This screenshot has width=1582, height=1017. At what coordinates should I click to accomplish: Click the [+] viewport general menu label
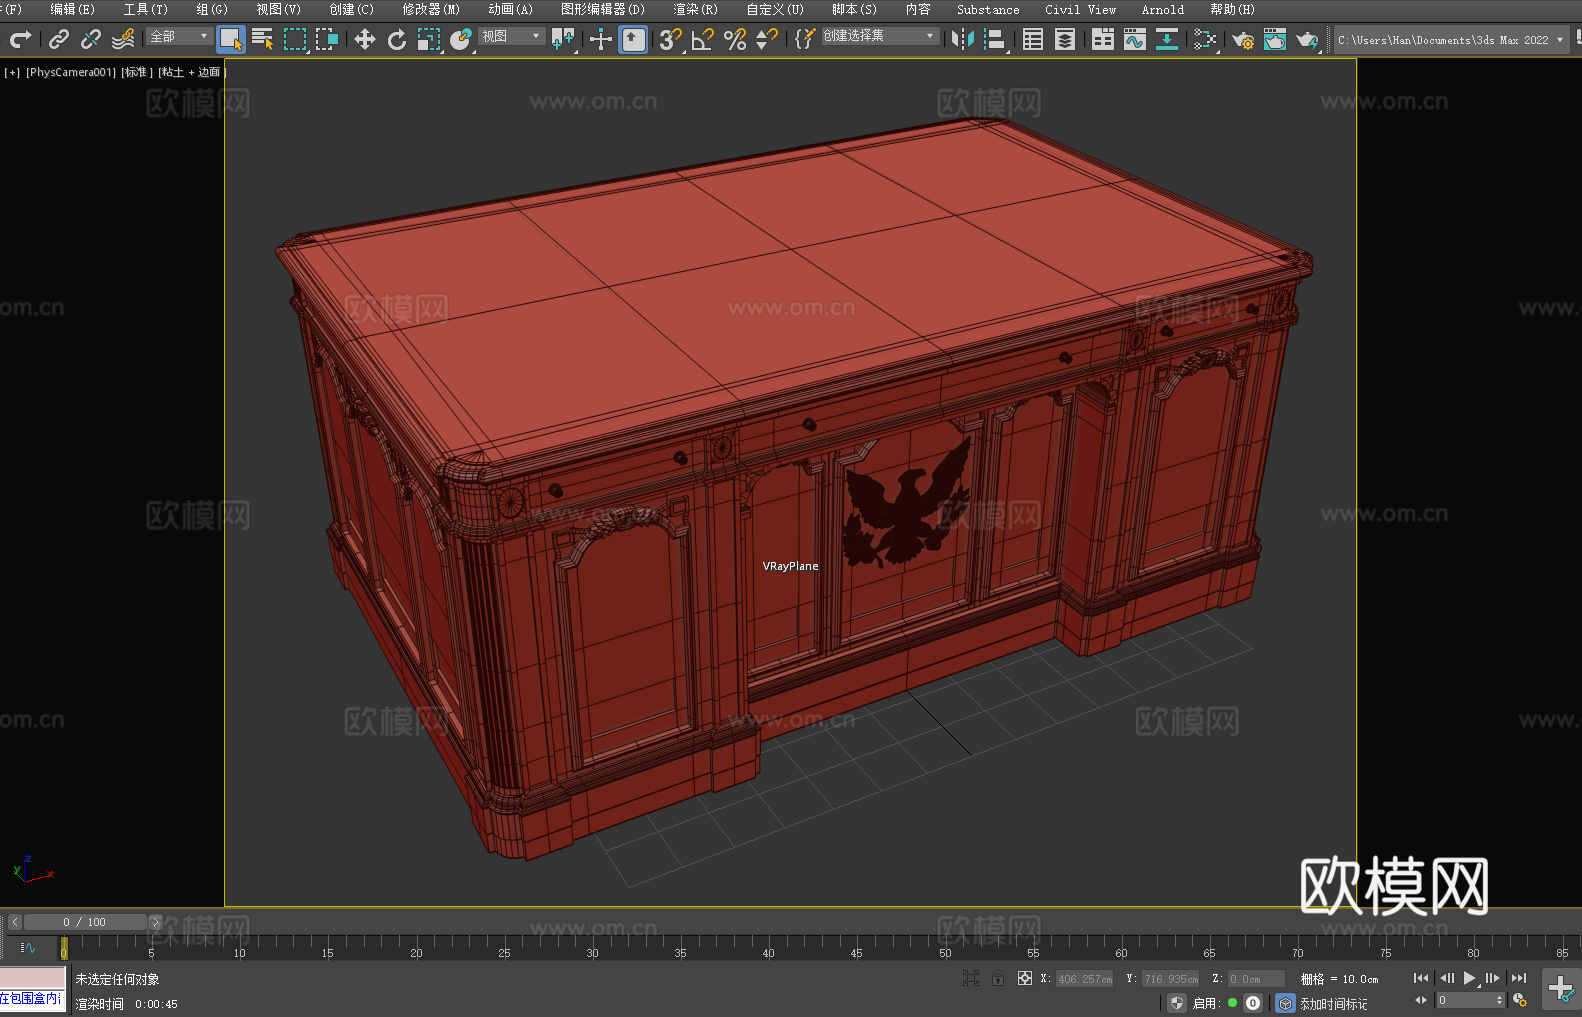12,73
